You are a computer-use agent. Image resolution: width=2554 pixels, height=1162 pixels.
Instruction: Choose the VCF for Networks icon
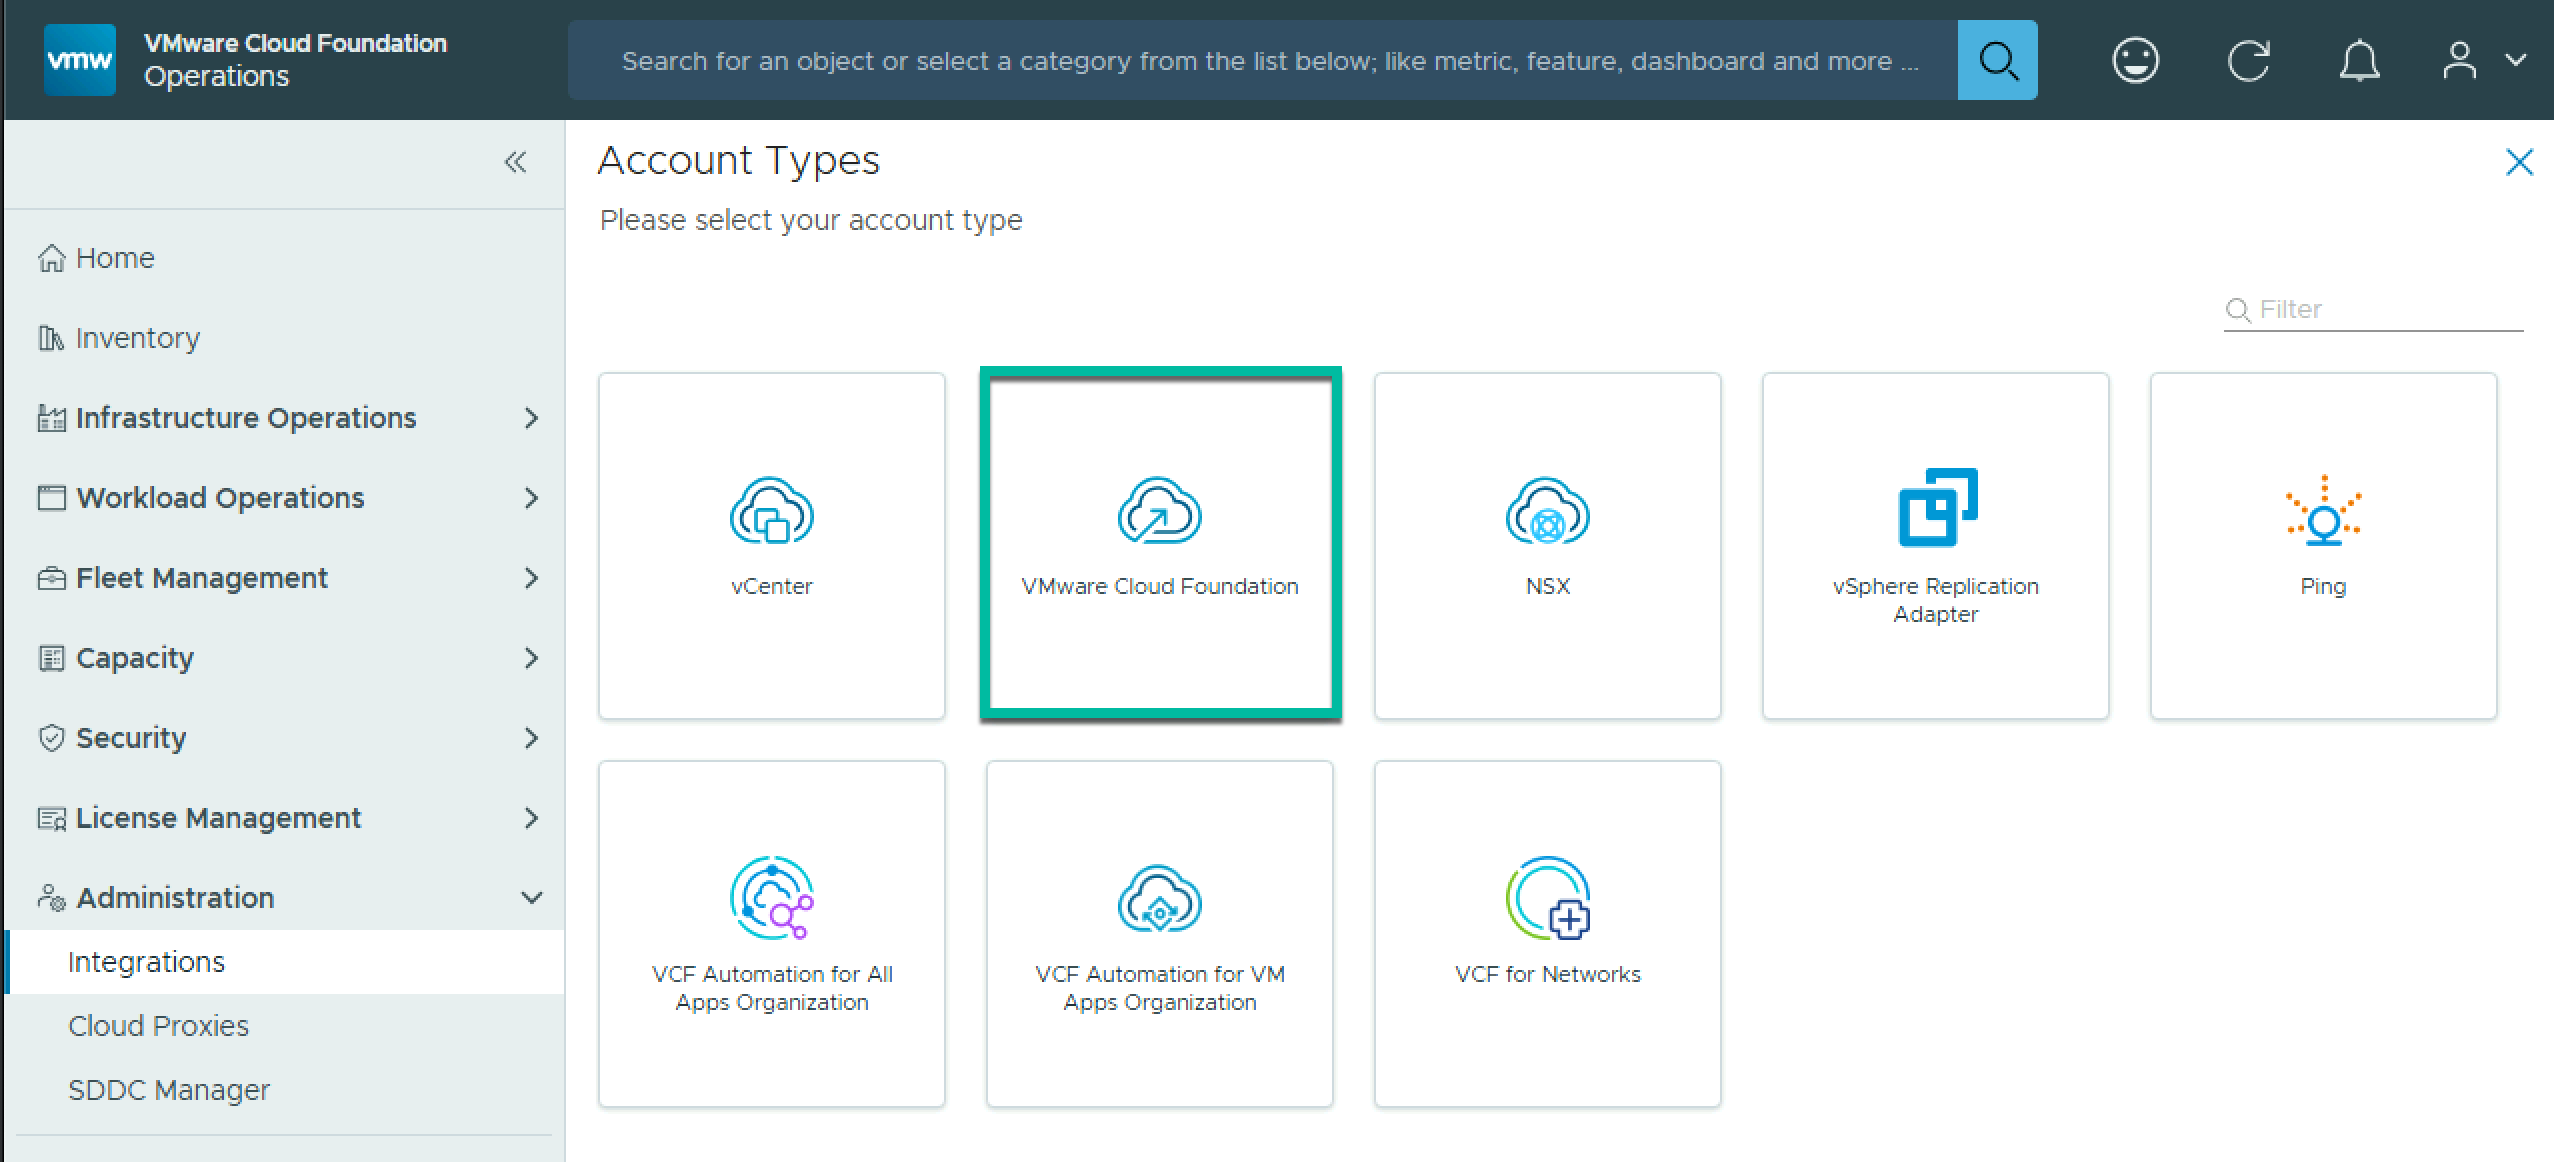pos(1547,898)
